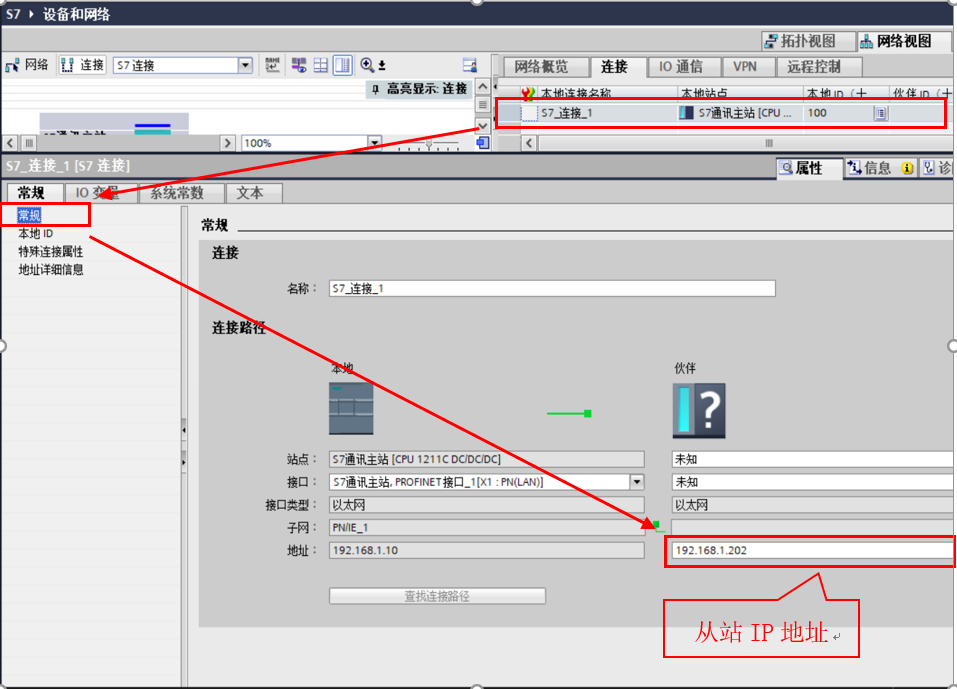Open the local 接口 PROFINET dropdown
Image resolution: width=957 pixels, height=689 pixels.
637,482
